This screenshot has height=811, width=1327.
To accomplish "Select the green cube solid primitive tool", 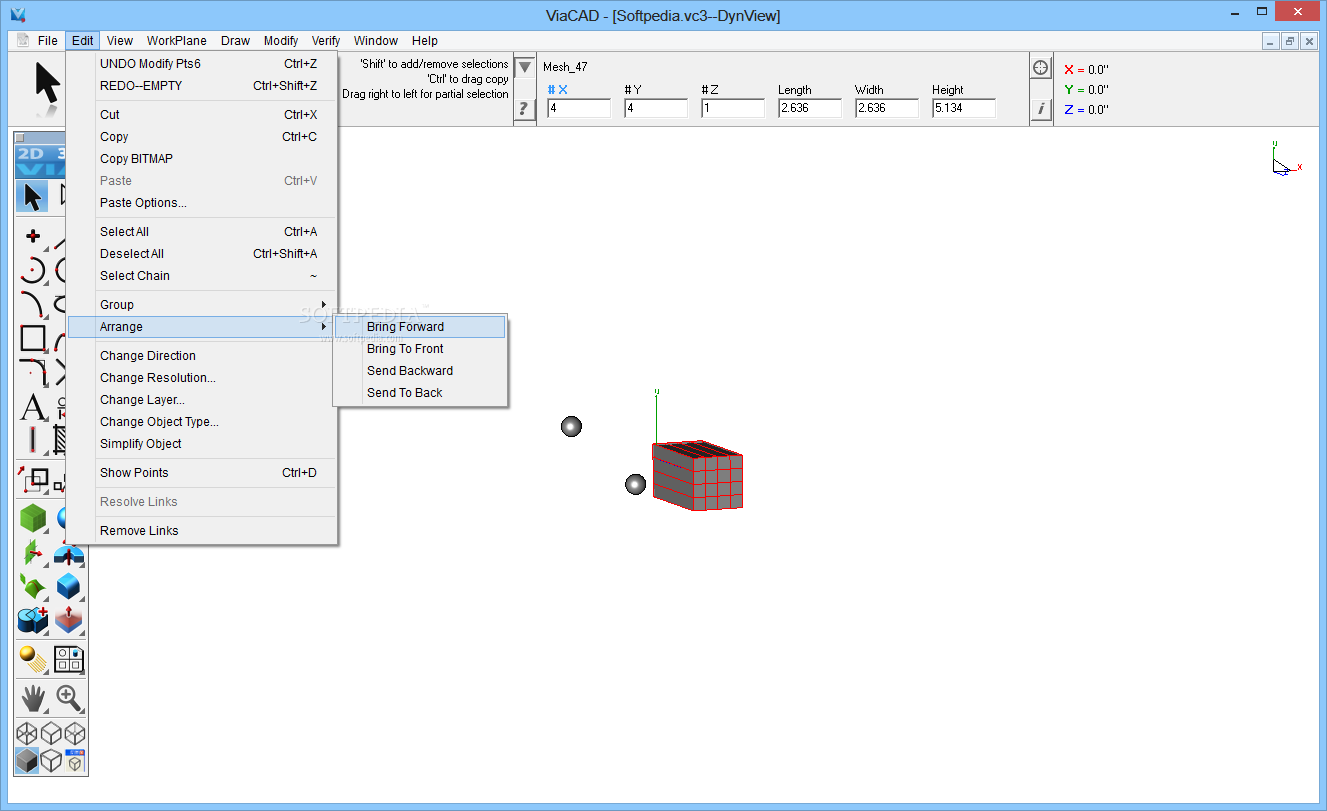I will coord(33,518).
